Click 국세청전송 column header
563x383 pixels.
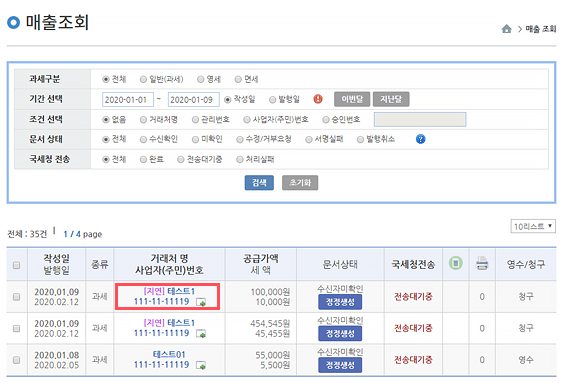(413, 265)
